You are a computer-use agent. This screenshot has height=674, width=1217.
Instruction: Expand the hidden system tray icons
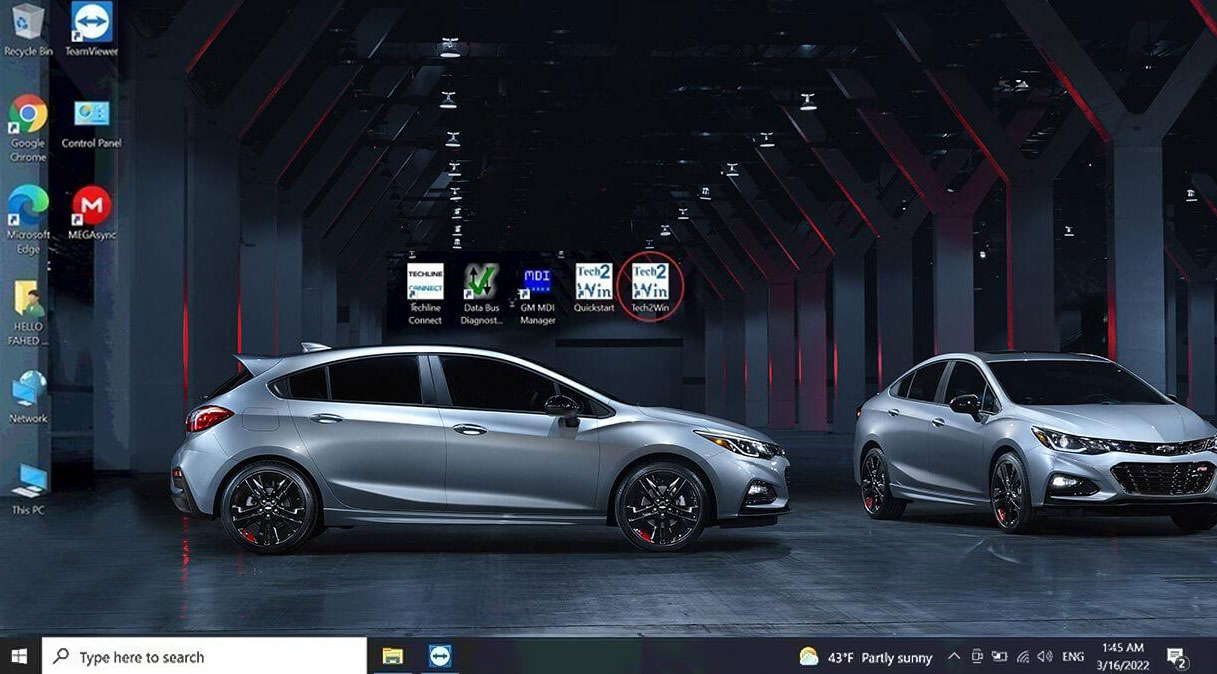[952, 656]
